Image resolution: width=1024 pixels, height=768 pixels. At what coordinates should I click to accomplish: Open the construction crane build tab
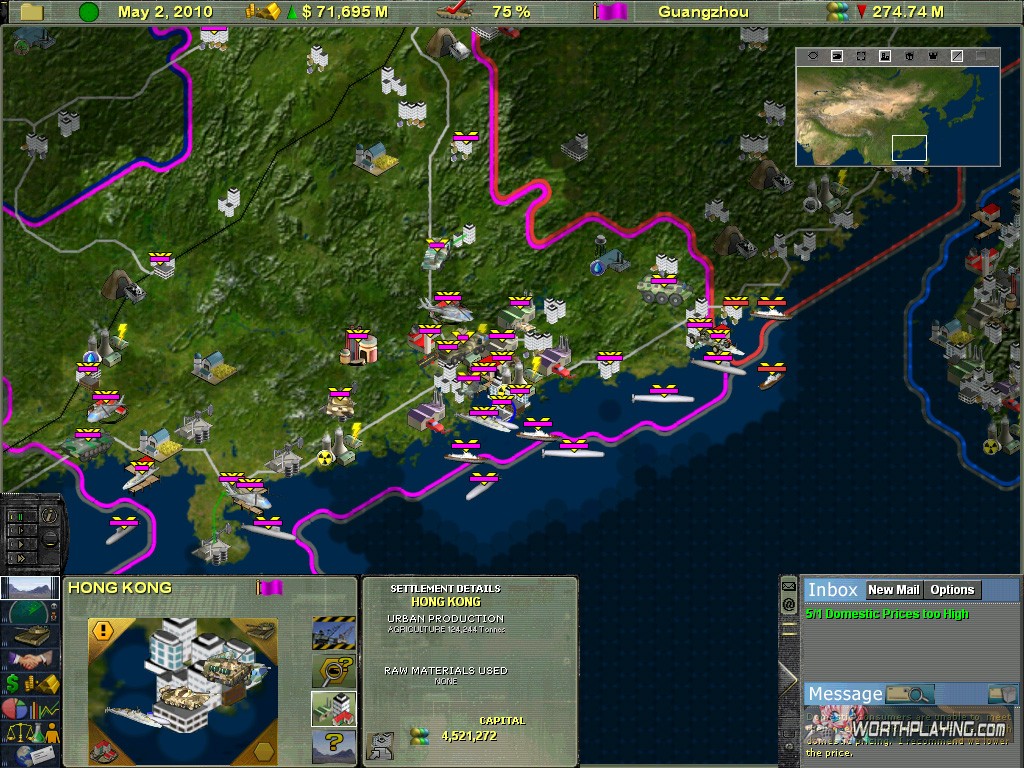pos(332,632)
